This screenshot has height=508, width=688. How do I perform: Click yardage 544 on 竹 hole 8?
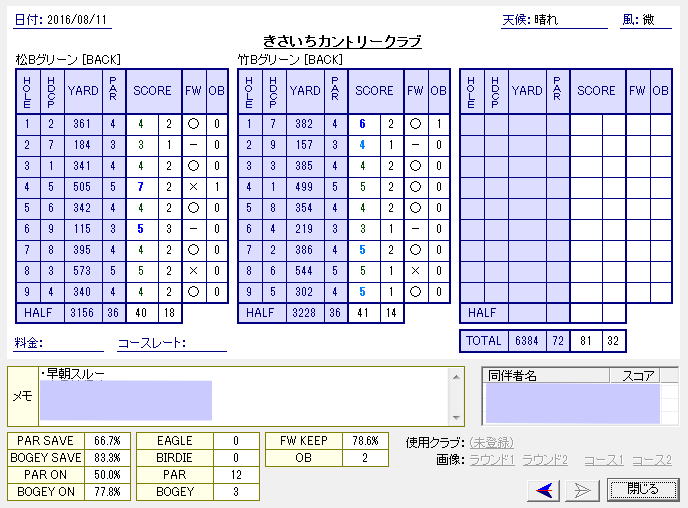click(304, 271)
